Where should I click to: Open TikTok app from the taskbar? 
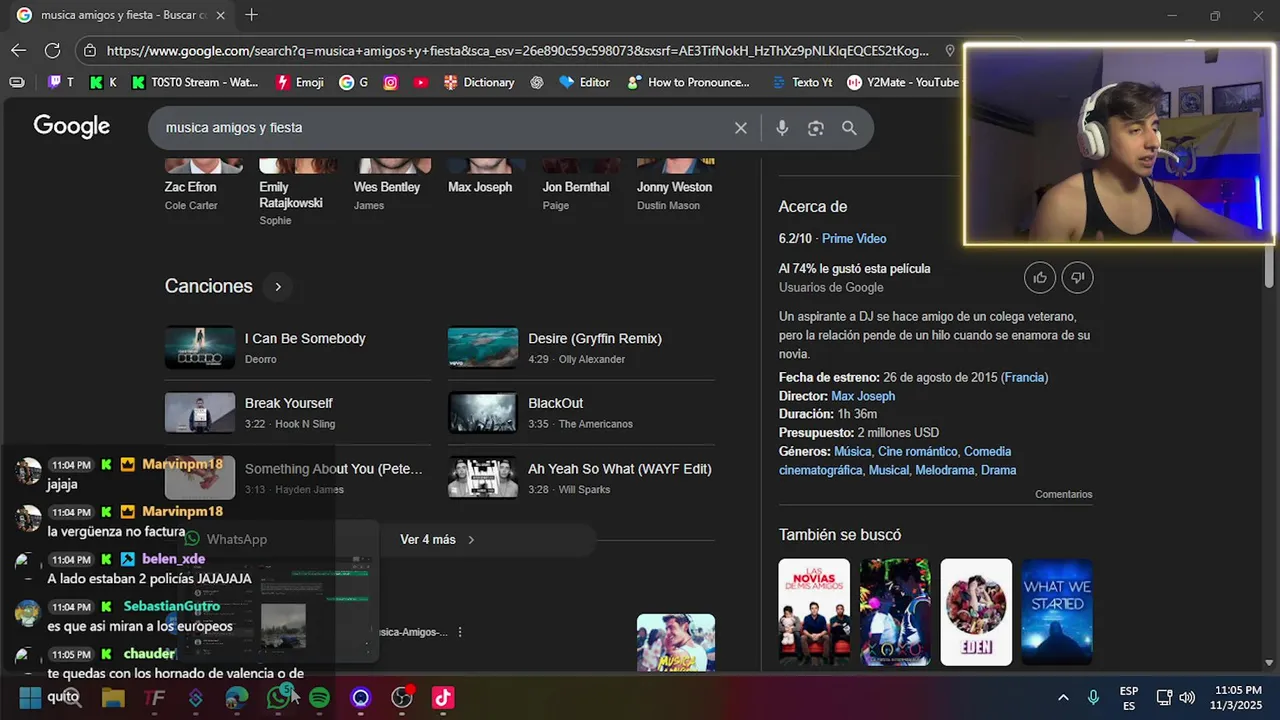pyautogui.click(x=443, y=697)
